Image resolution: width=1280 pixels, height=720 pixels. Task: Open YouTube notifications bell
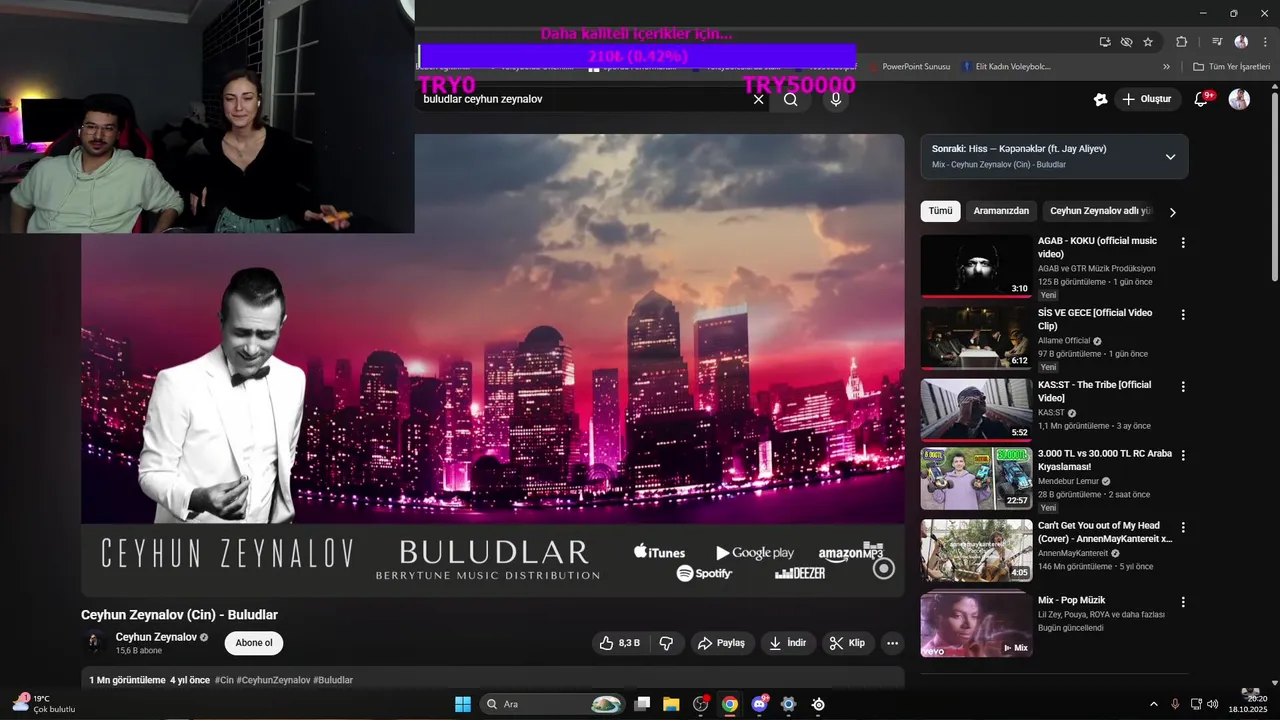click(x=1202, y=99)
